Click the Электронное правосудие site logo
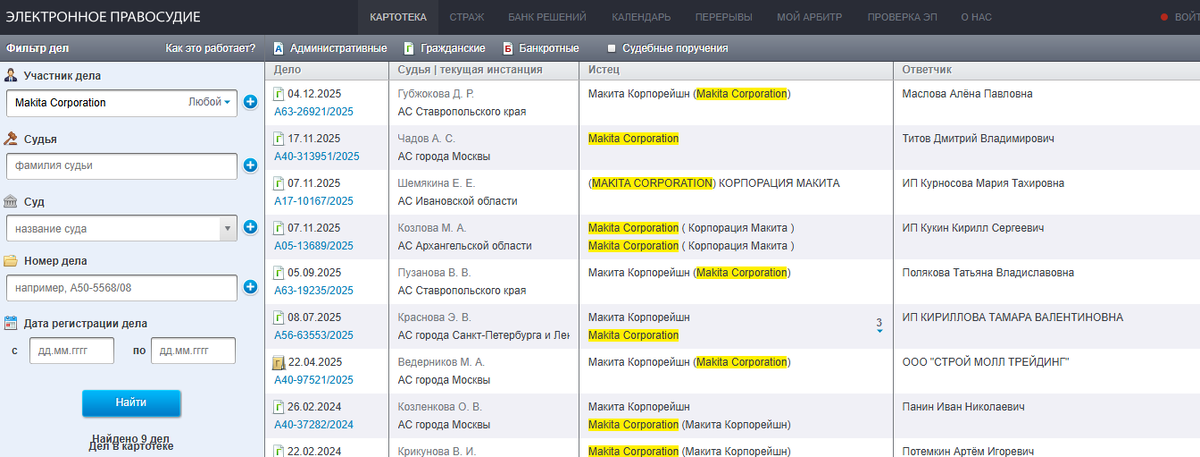 pos(103,17)
